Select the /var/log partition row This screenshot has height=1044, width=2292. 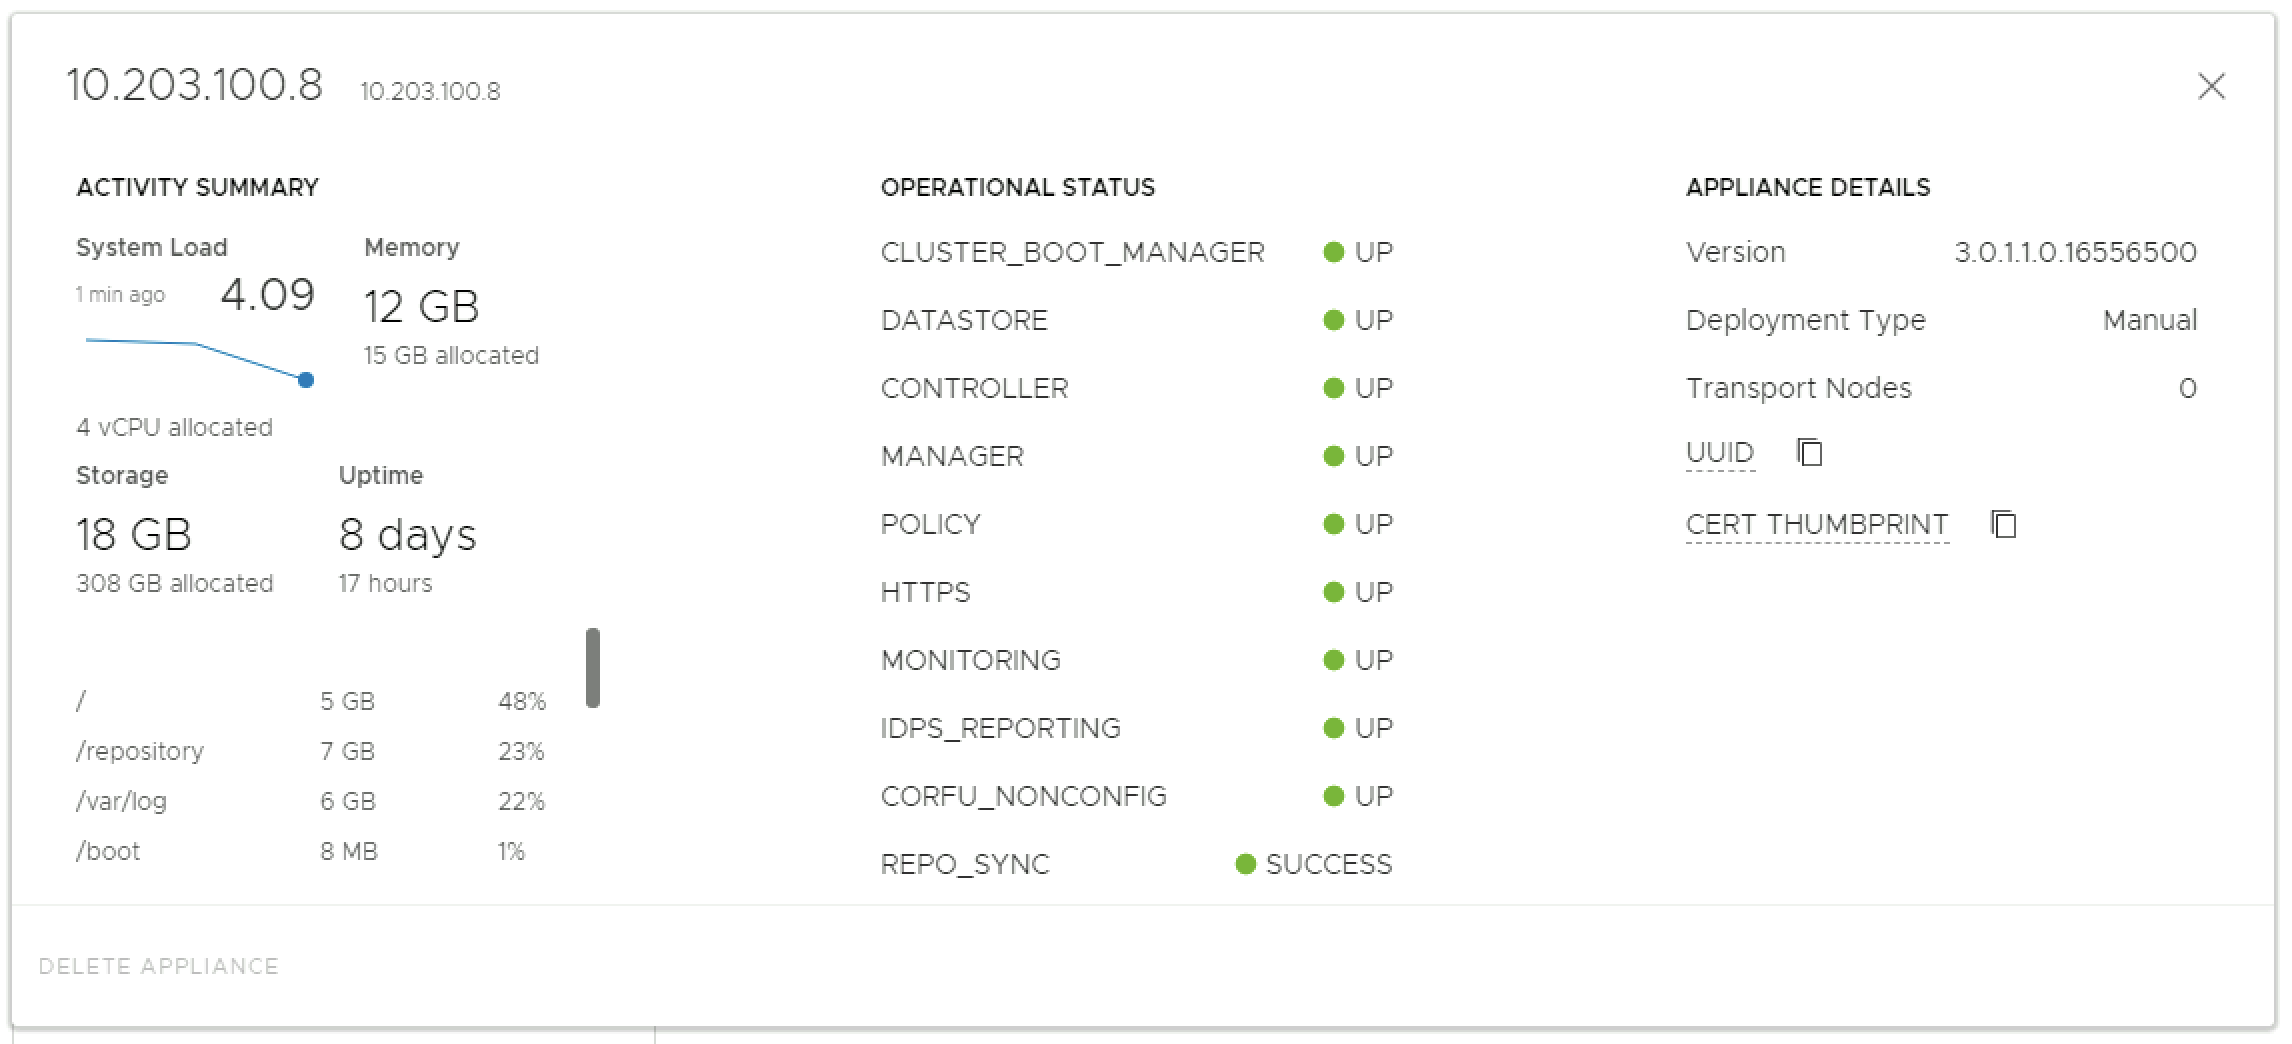(310, 801)
